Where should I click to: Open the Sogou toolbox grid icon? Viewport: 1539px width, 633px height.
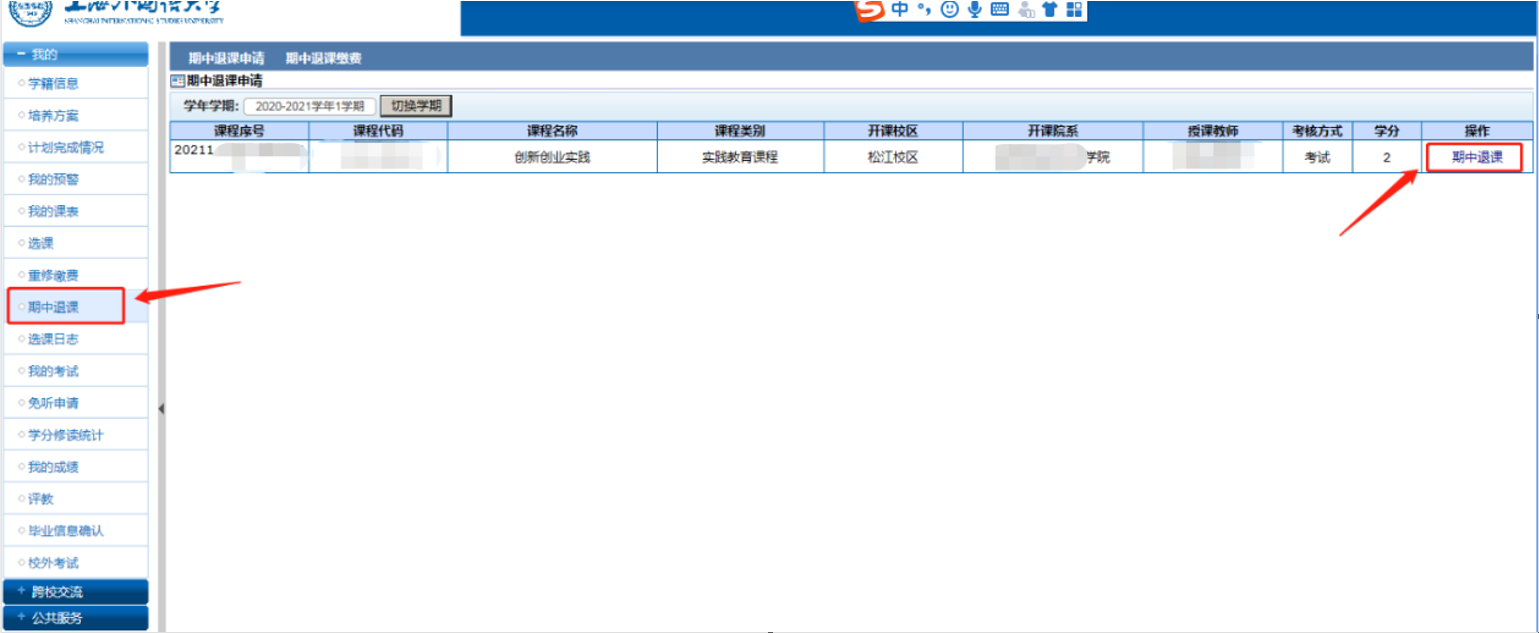coord(1074,9)
